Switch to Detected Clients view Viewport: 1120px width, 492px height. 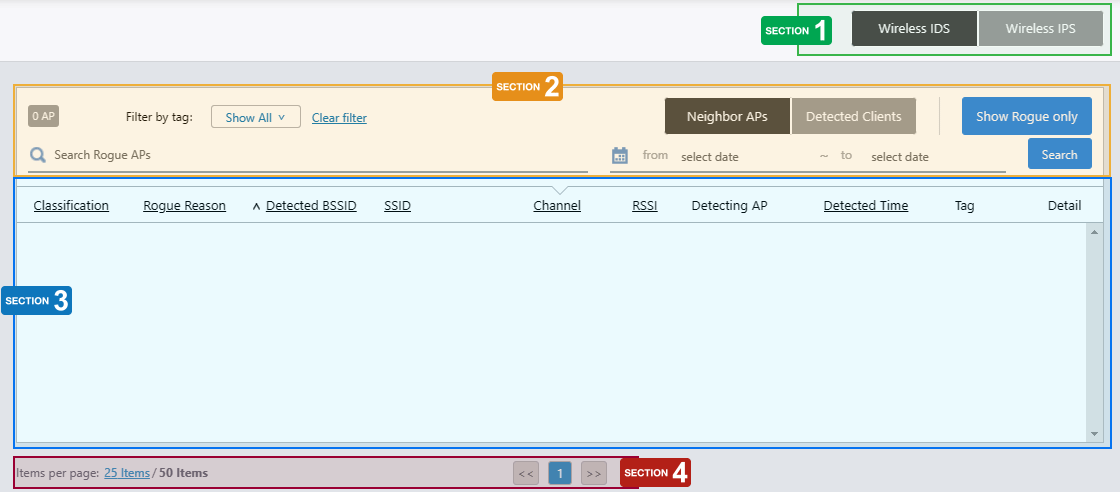tap(853, 116)
